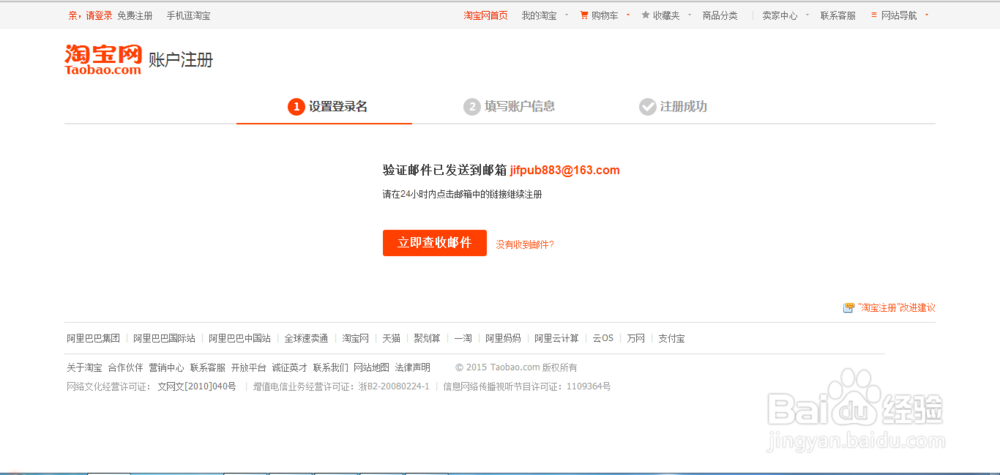Click the 注册成功 checkmark icon
This screenshot has height=475, width=1000.
pos(647,106)
